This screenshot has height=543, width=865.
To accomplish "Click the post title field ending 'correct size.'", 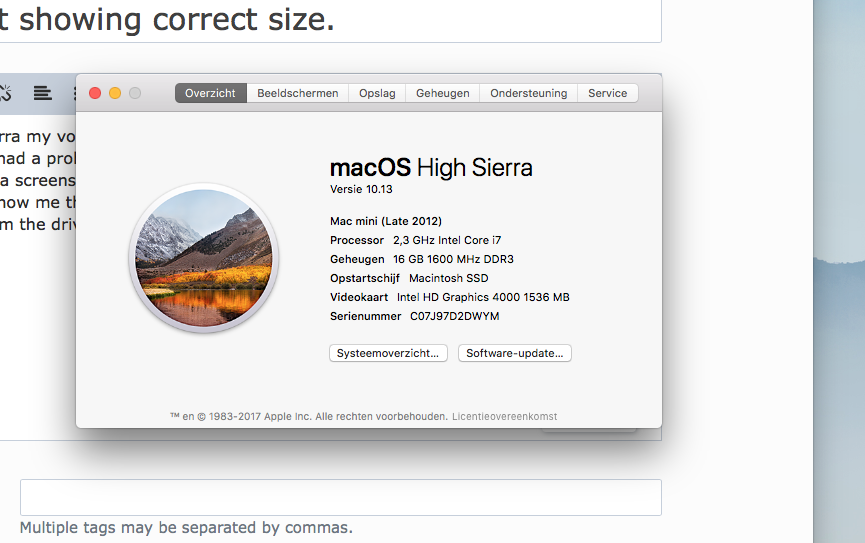I will (x=330, y=20).
